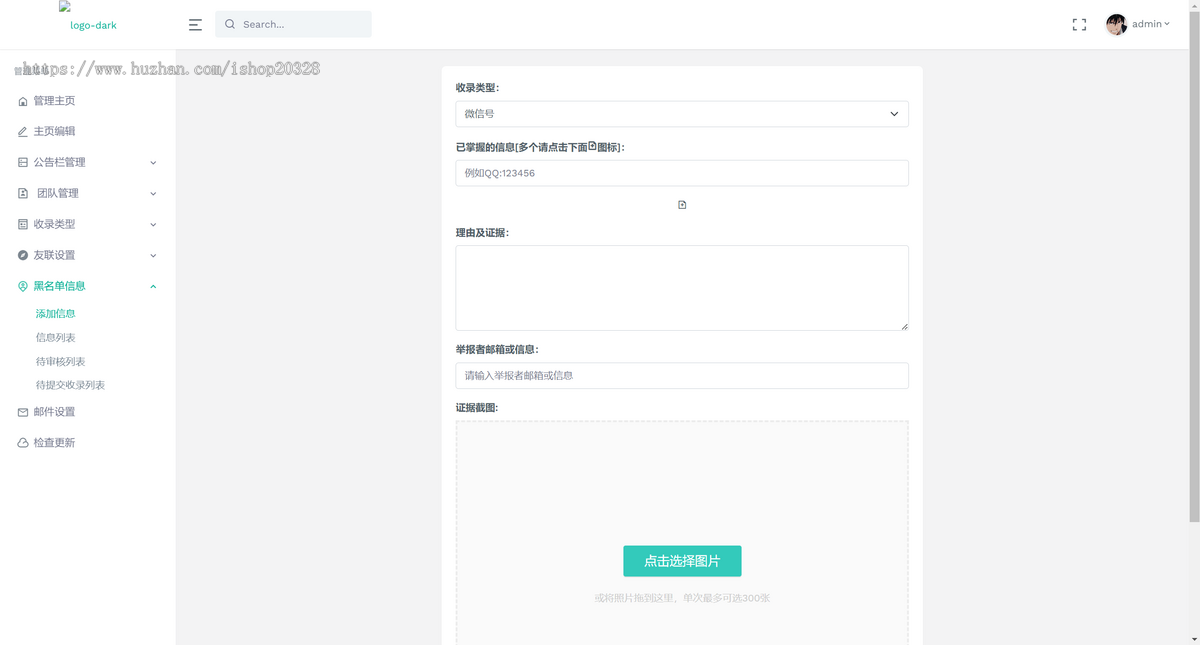Viewport: 1200px width, 645px height.
Task: Select 待审核列表 submenu item
Action: pos(60,362)
